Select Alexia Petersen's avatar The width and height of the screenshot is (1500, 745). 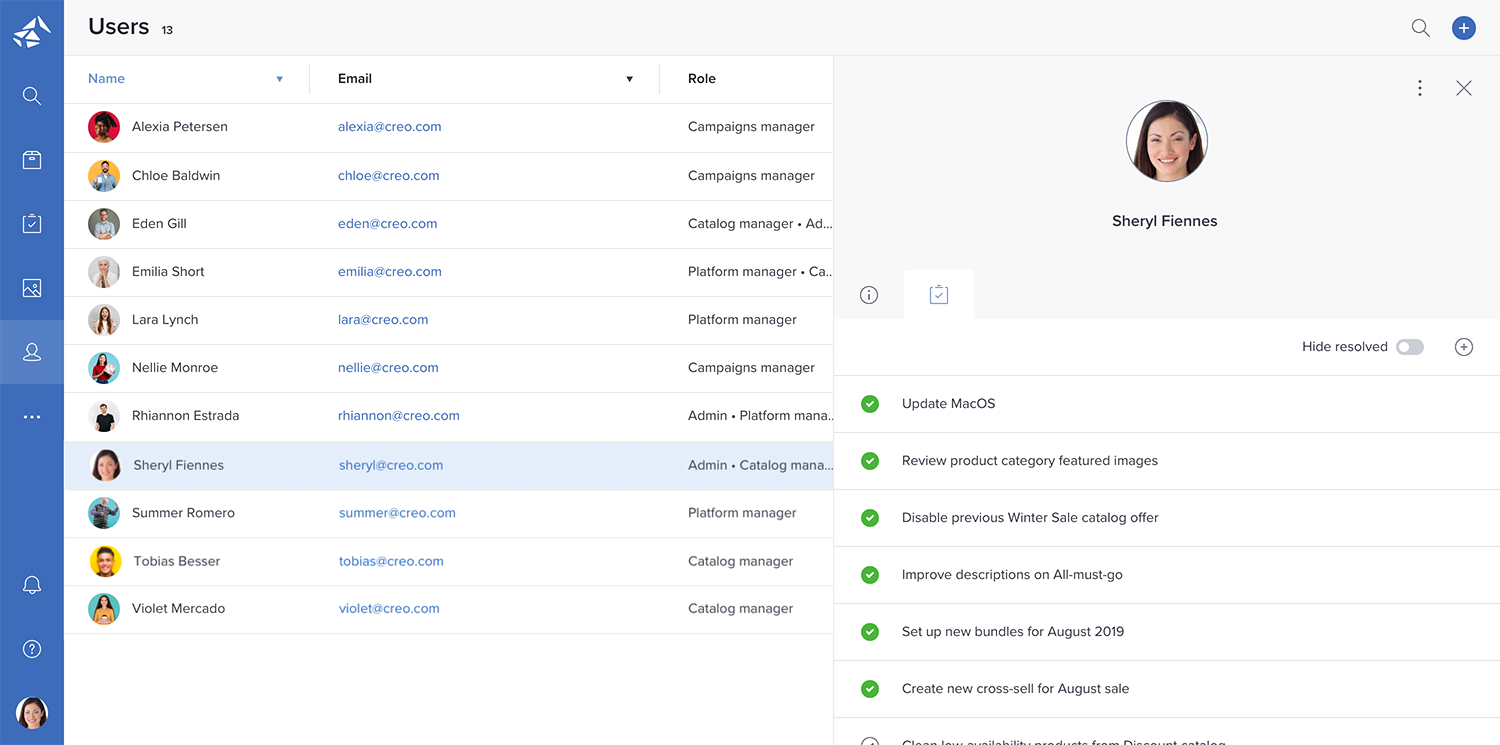tap(104, 127)
